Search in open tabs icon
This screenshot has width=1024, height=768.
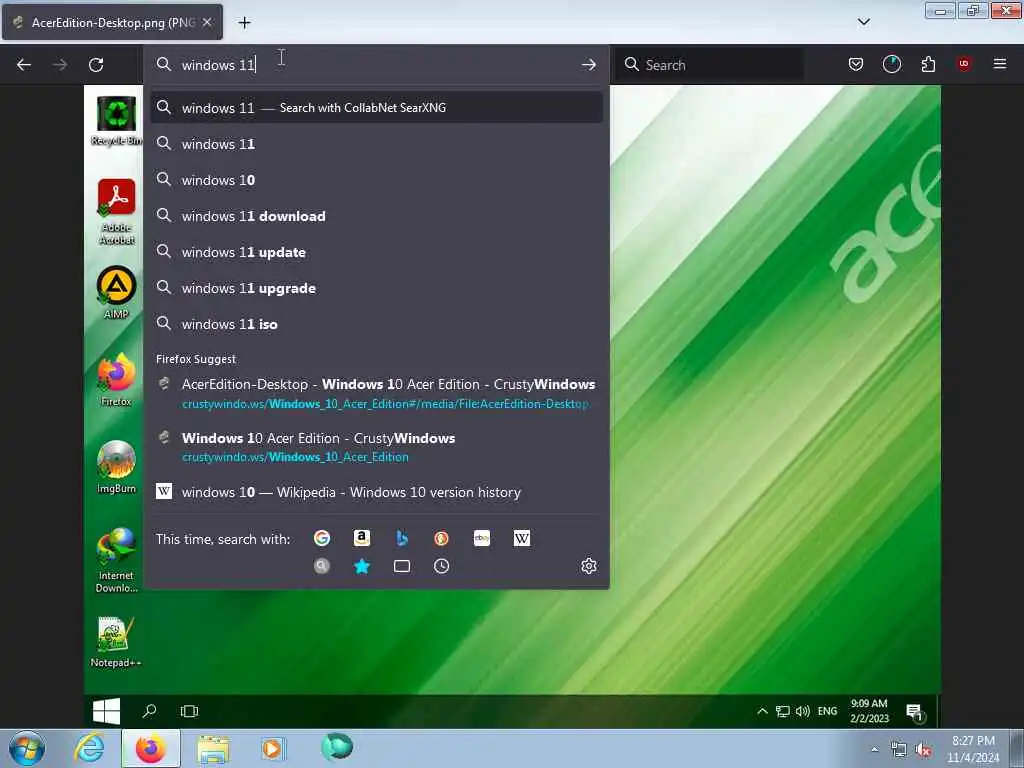point(402,566)
